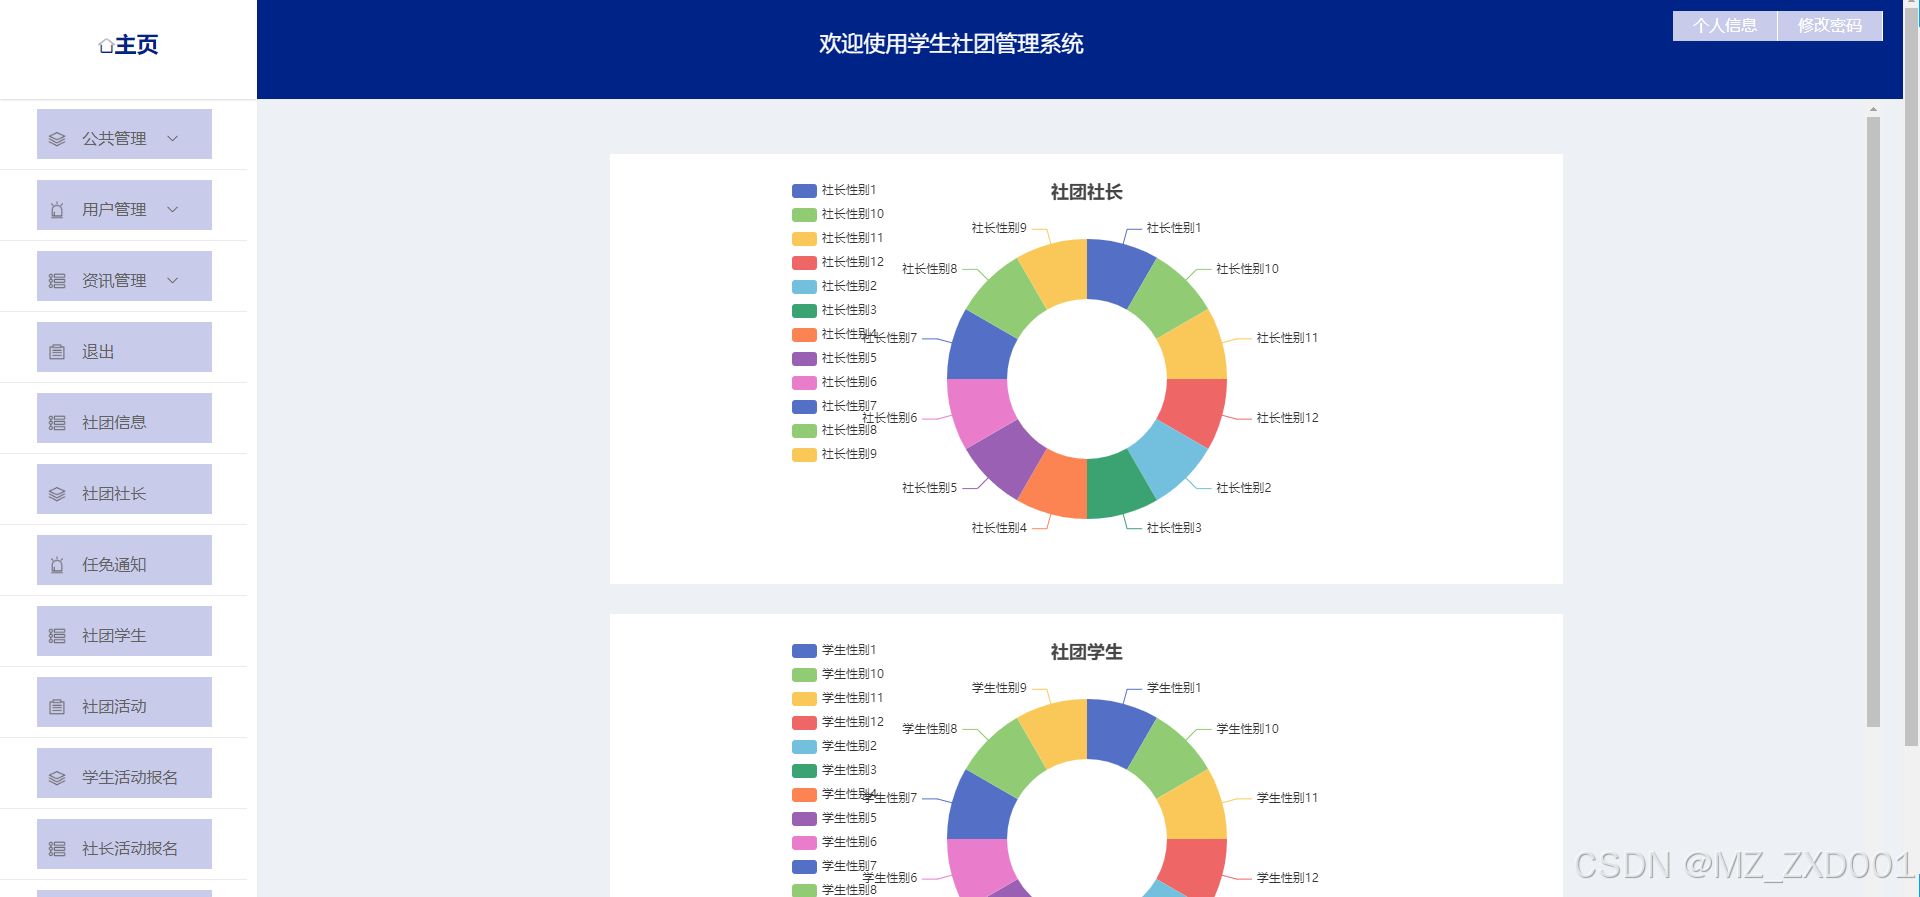Toggle legend 社长性别10 series
The image size is (1920, 897).
[x=838, y=214]
